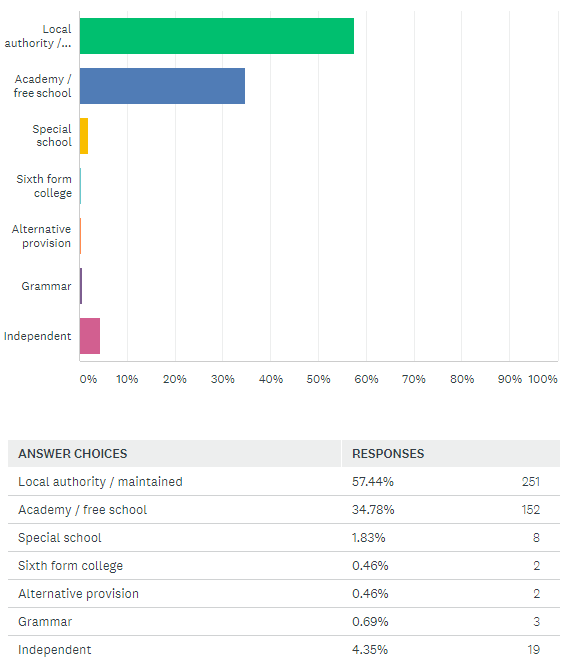This screenshot has height=660, width=568.
Task: Click the 4.35% Independent percentage
Action: tap(370, 649)
